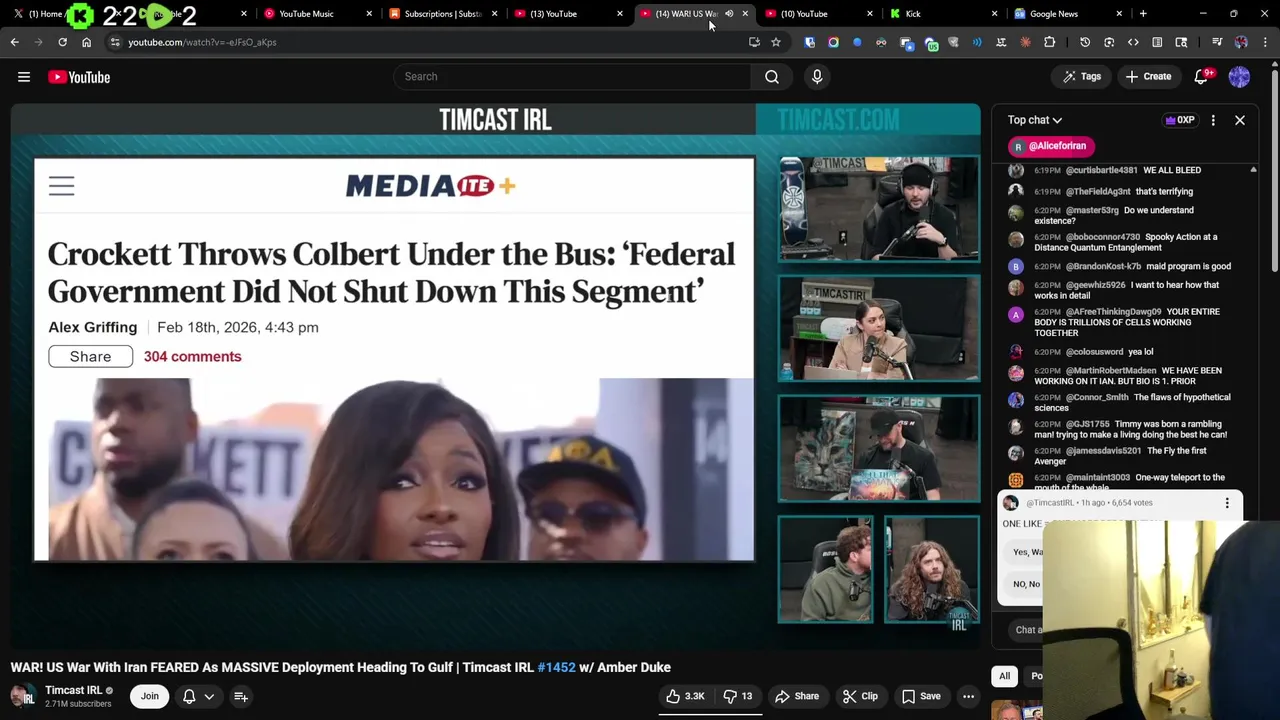Viewport: 1280px width, 720px height.
Task: Bookmark this page with the star icon
Action: 775,42
